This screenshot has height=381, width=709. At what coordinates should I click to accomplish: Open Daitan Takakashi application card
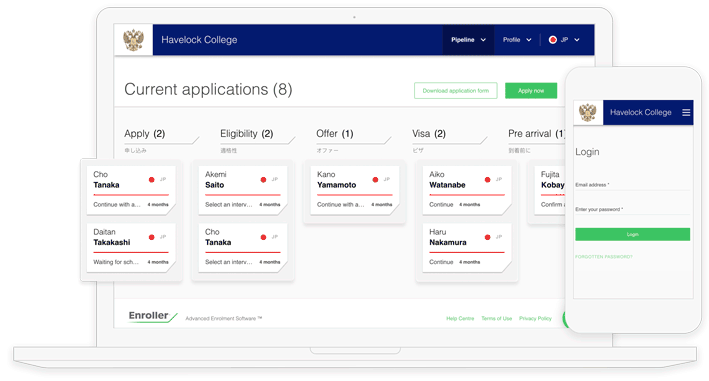tap(131, 247)
